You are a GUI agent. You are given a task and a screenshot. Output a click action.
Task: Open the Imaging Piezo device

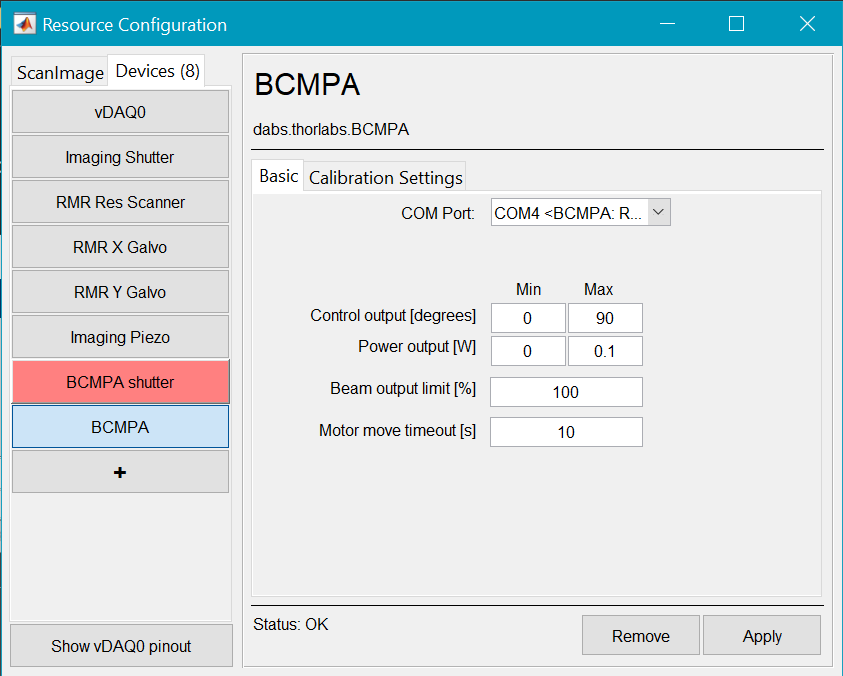tap(120, 337)
